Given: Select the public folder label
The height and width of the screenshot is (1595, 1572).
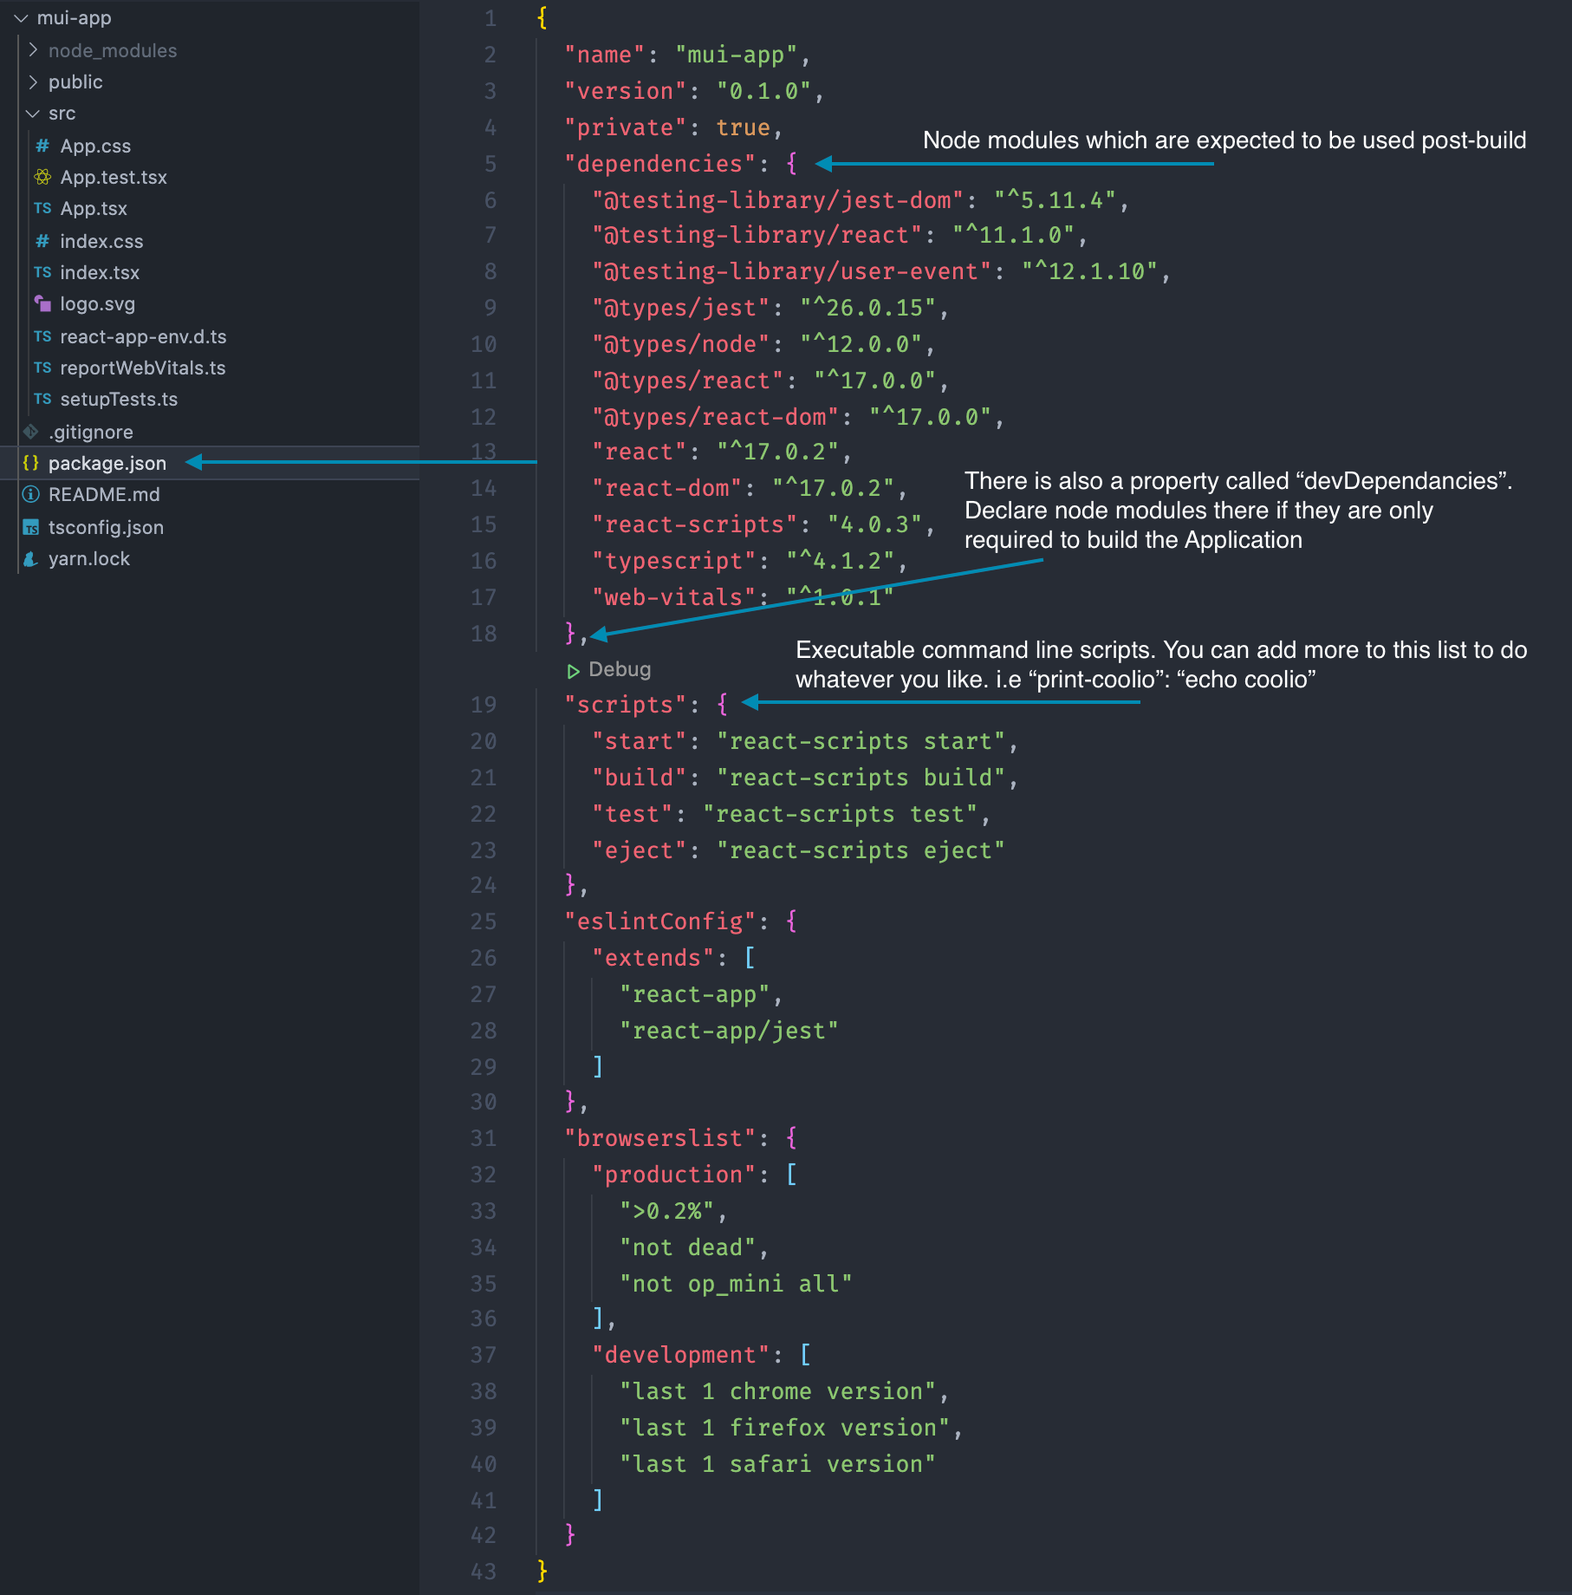Looking at the screenshot, I should tap(75, 82).
